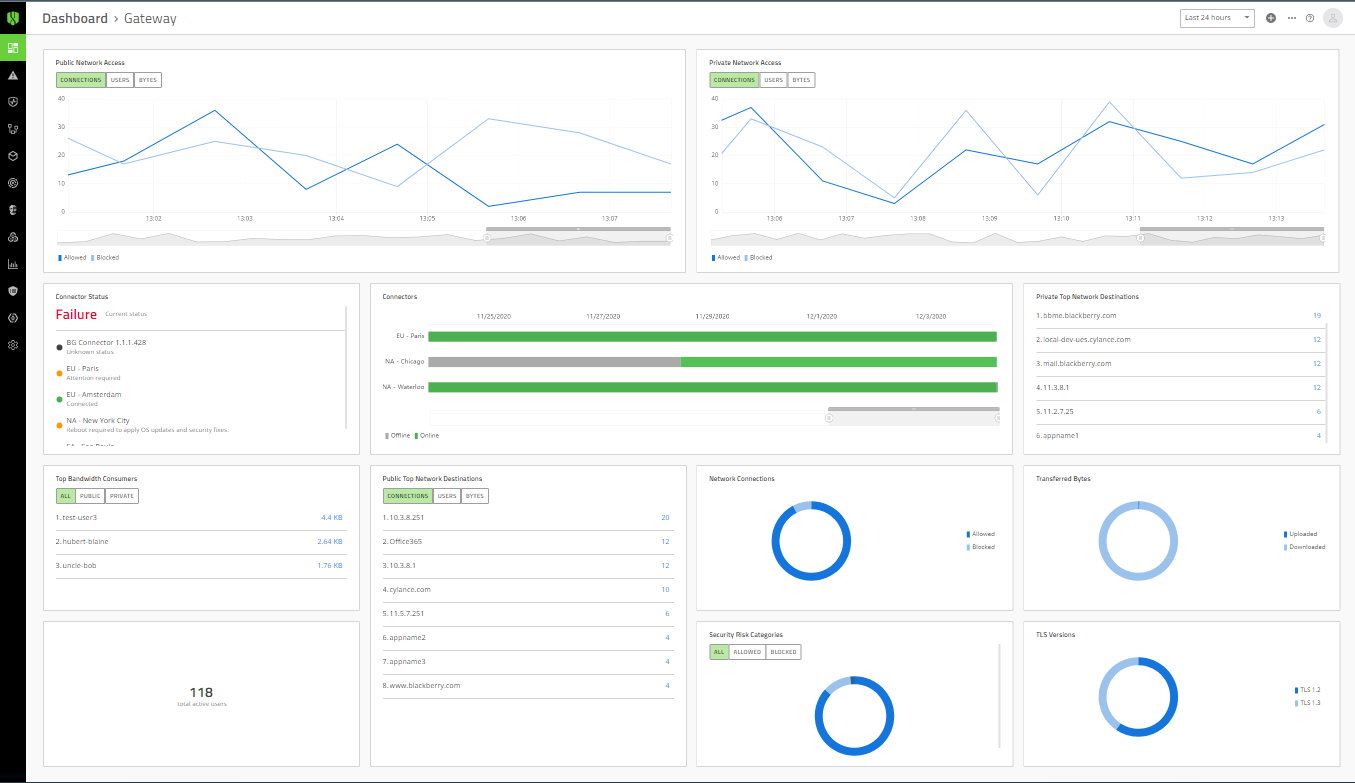
Task: Open the network topology icon in sidebar
Action: pos(13,129)
